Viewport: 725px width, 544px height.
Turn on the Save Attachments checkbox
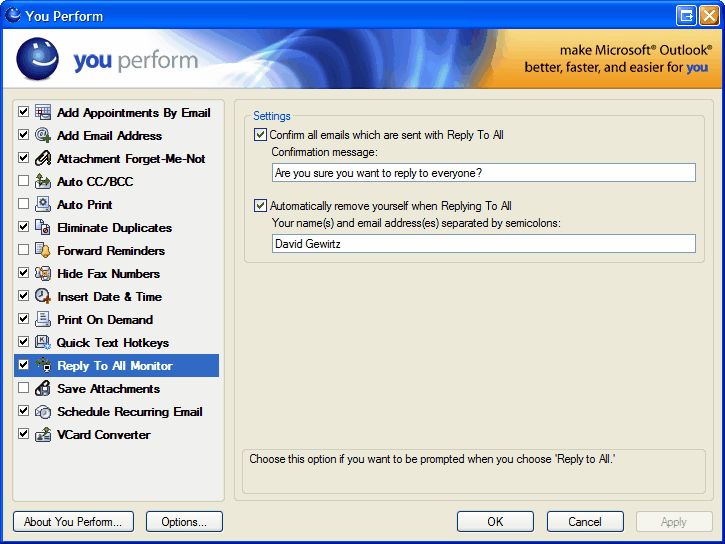23,389
